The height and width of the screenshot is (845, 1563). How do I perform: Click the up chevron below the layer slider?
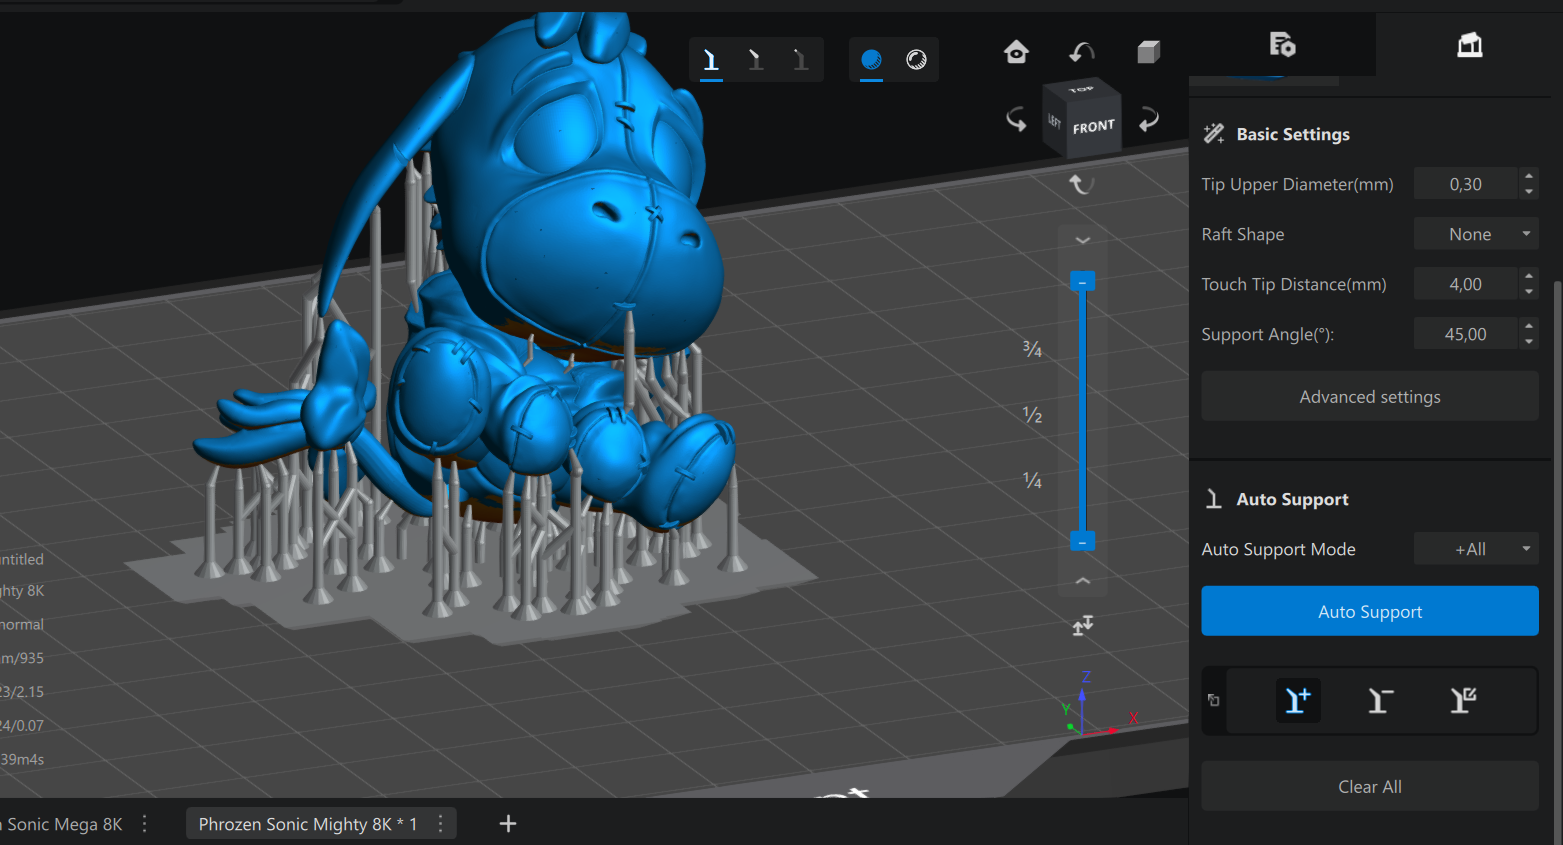(x=1082, y=581)
